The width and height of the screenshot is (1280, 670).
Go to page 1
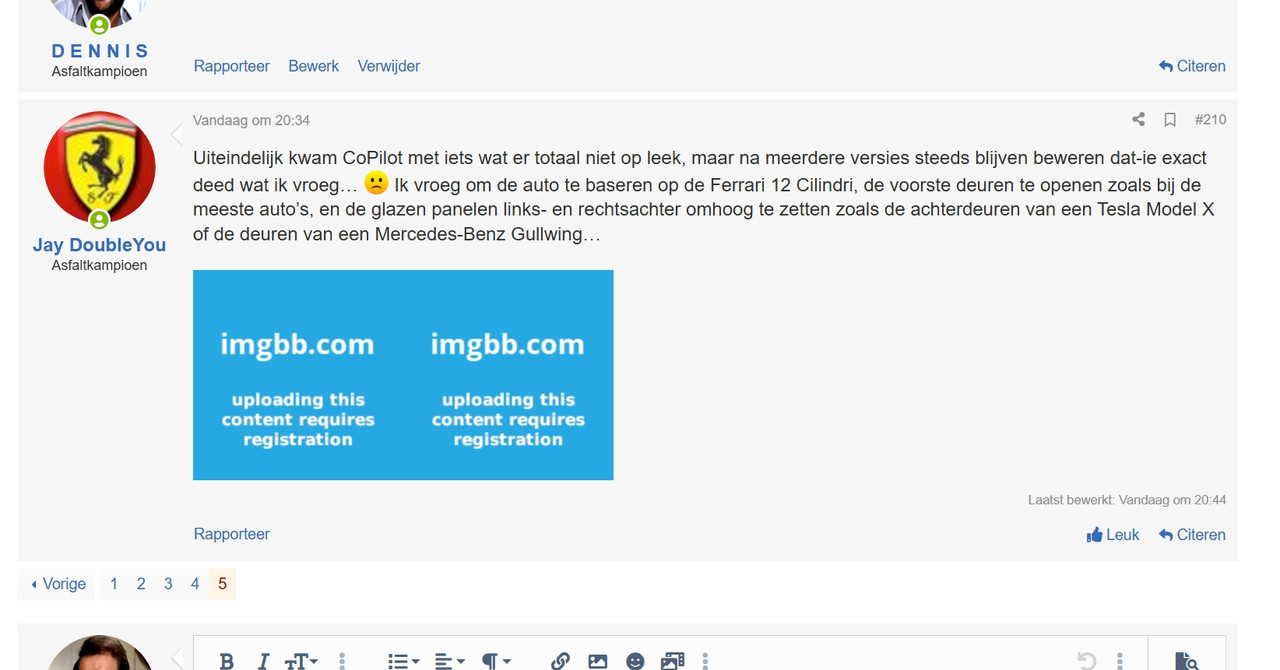point(114,584)
